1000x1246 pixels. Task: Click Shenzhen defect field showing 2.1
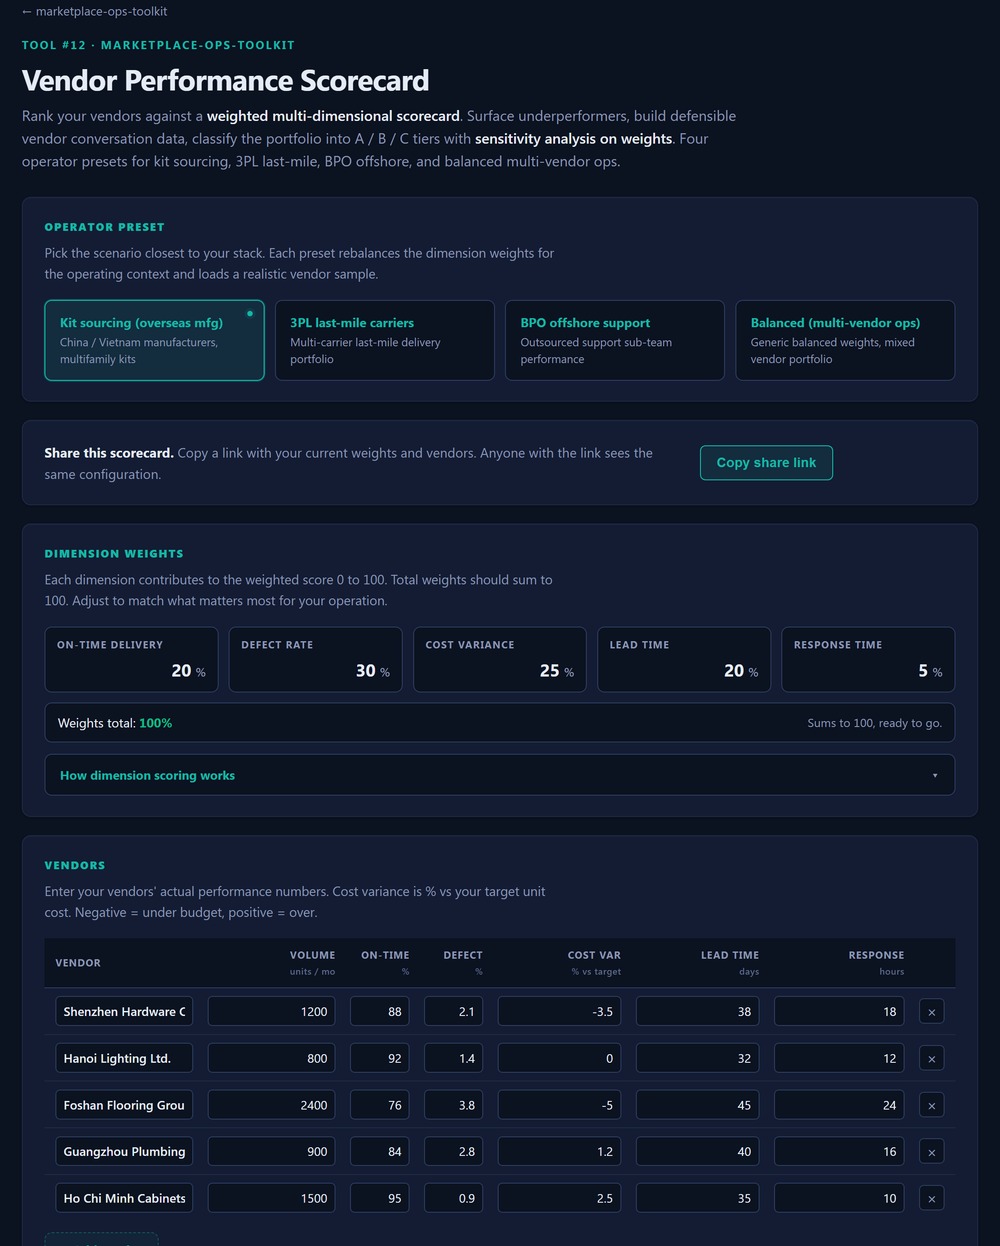pyautogui.click(x=453, y=1012)
